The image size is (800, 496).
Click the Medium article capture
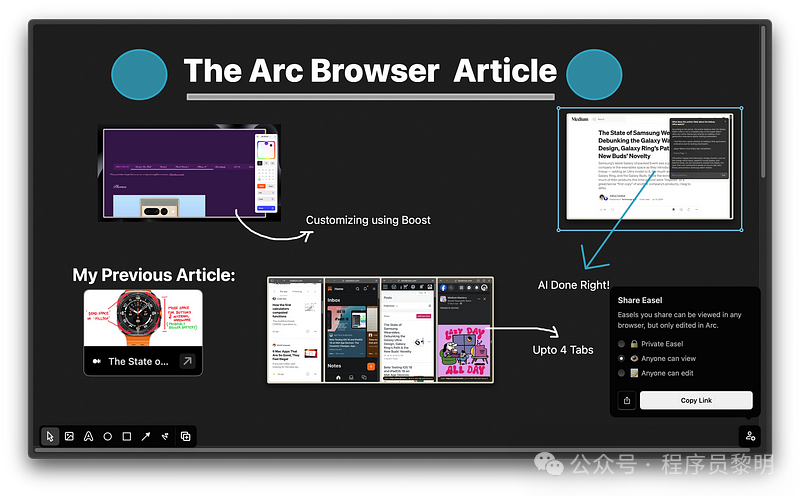click(649, 167)
